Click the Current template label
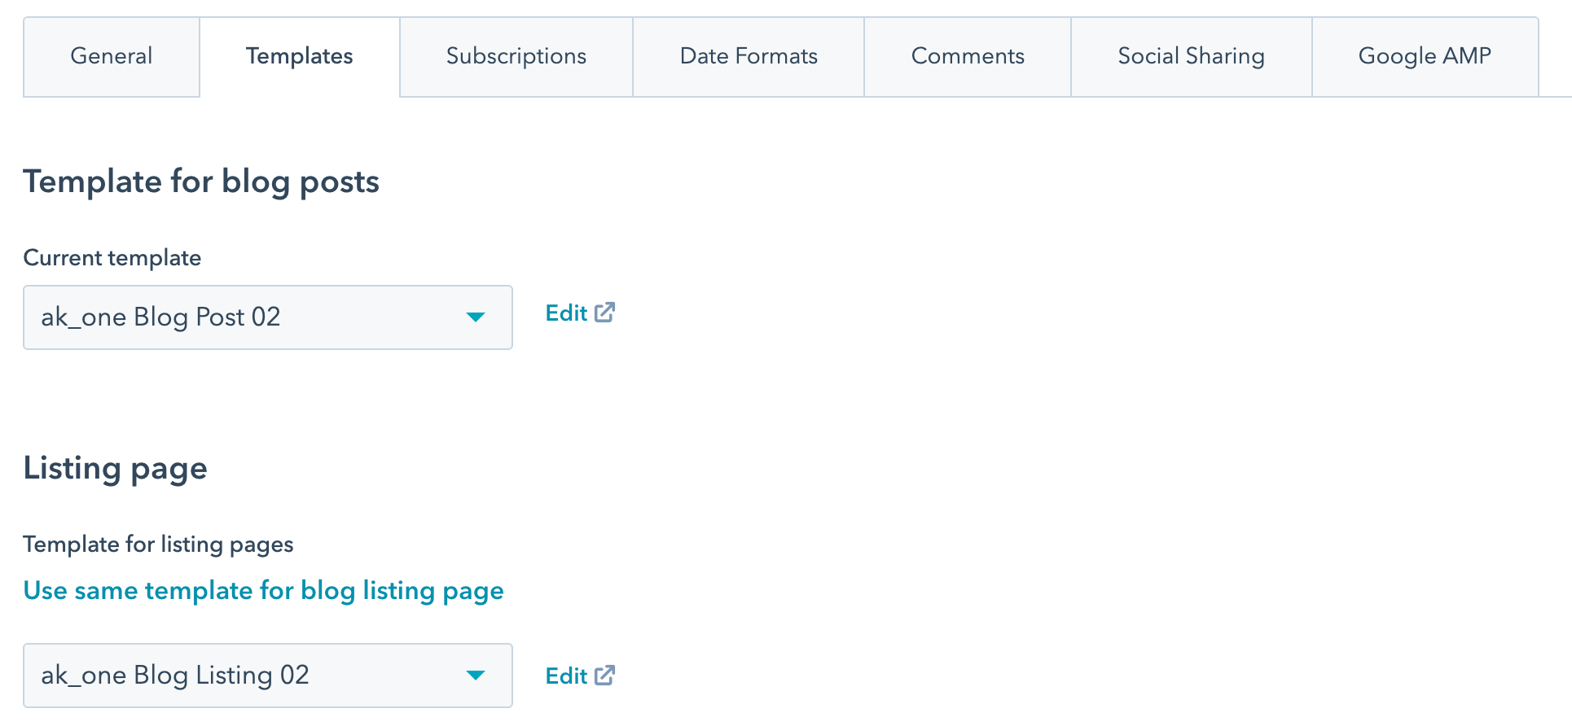Image resolution: width=1572 pixels, height=726 pixels. tap(112, 258)
